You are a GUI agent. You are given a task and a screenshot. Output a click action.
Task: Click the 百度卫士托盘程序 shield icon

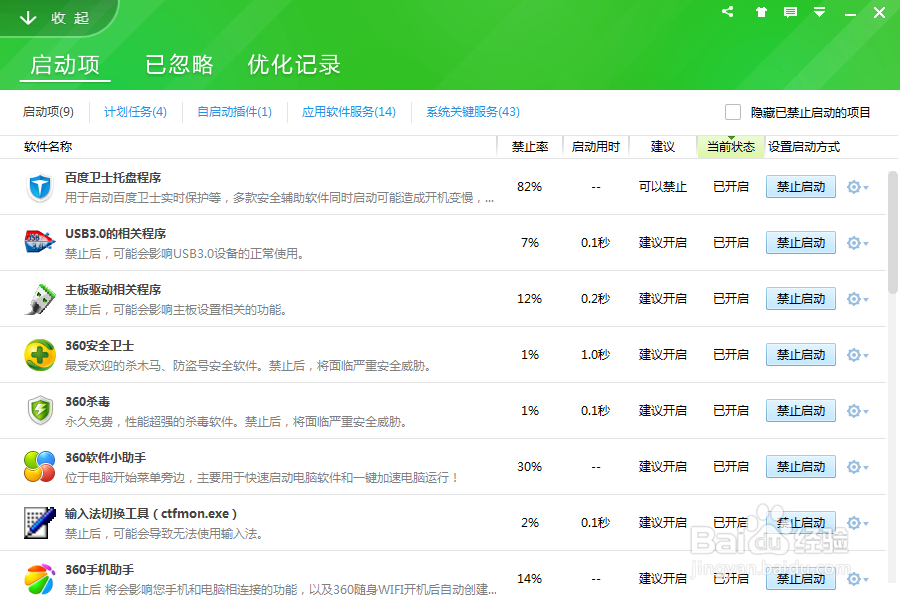40,187
